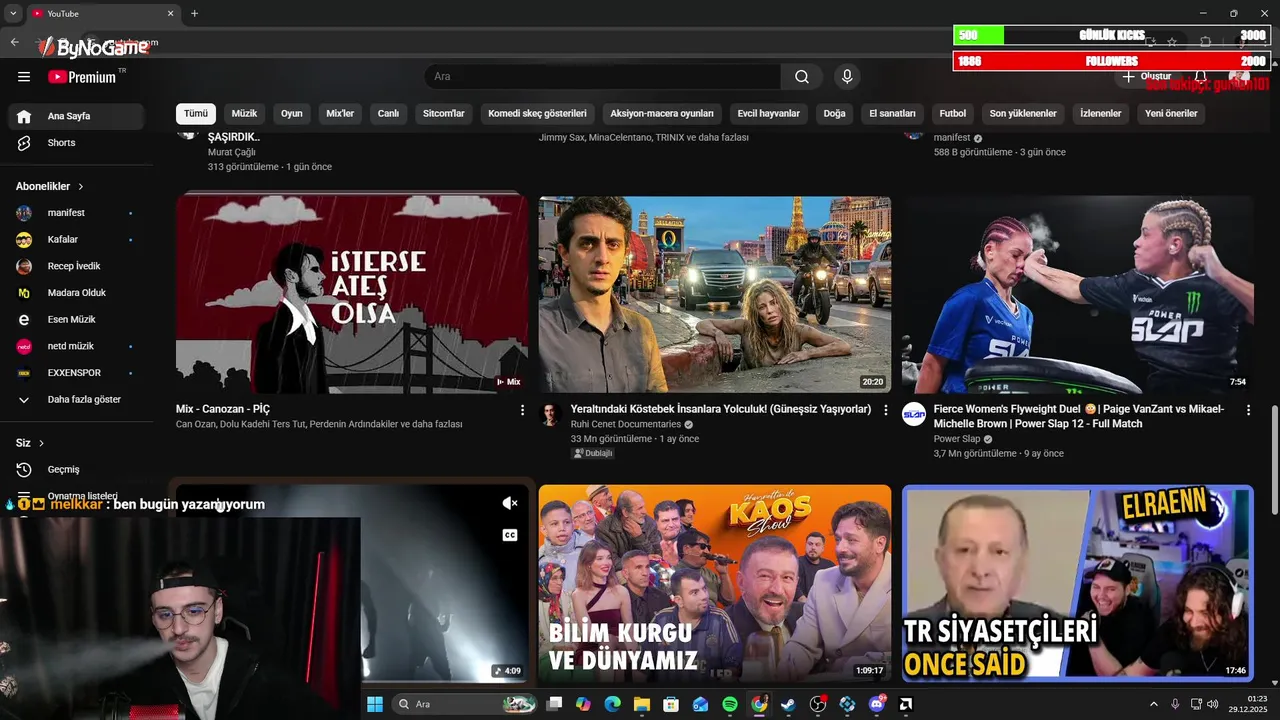Select the Mix'ler filter chip
1280x720 pixels.
pos(340,114)
